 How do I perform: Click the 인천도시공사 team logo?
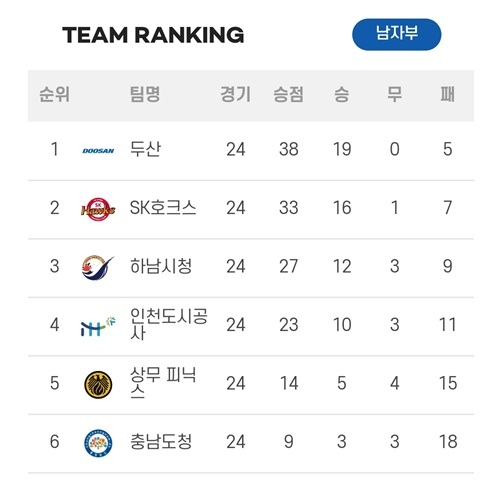point(98,326)
